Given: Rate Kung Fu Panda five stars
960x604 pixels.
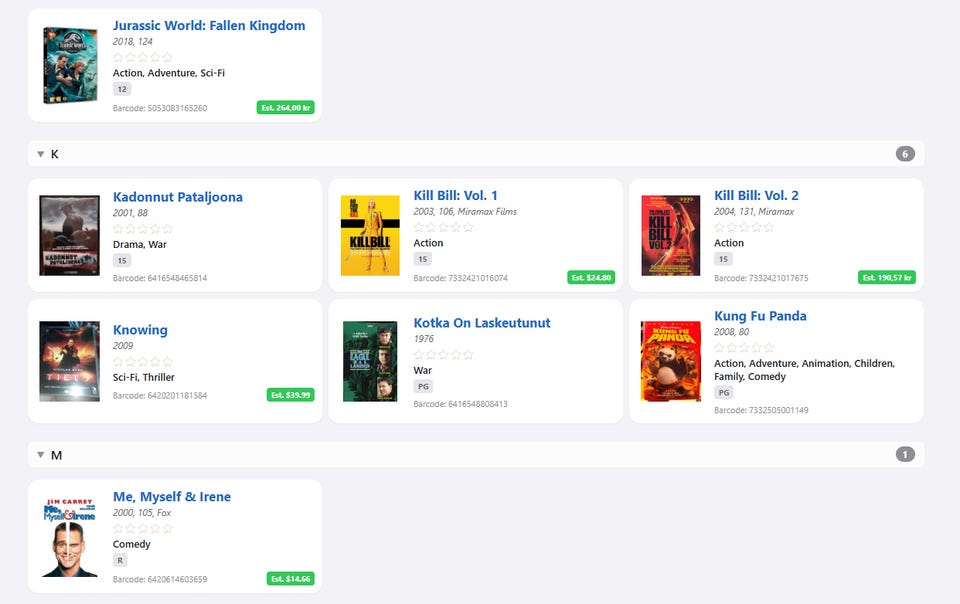Looking at the screenshot, I should (768, 348).
